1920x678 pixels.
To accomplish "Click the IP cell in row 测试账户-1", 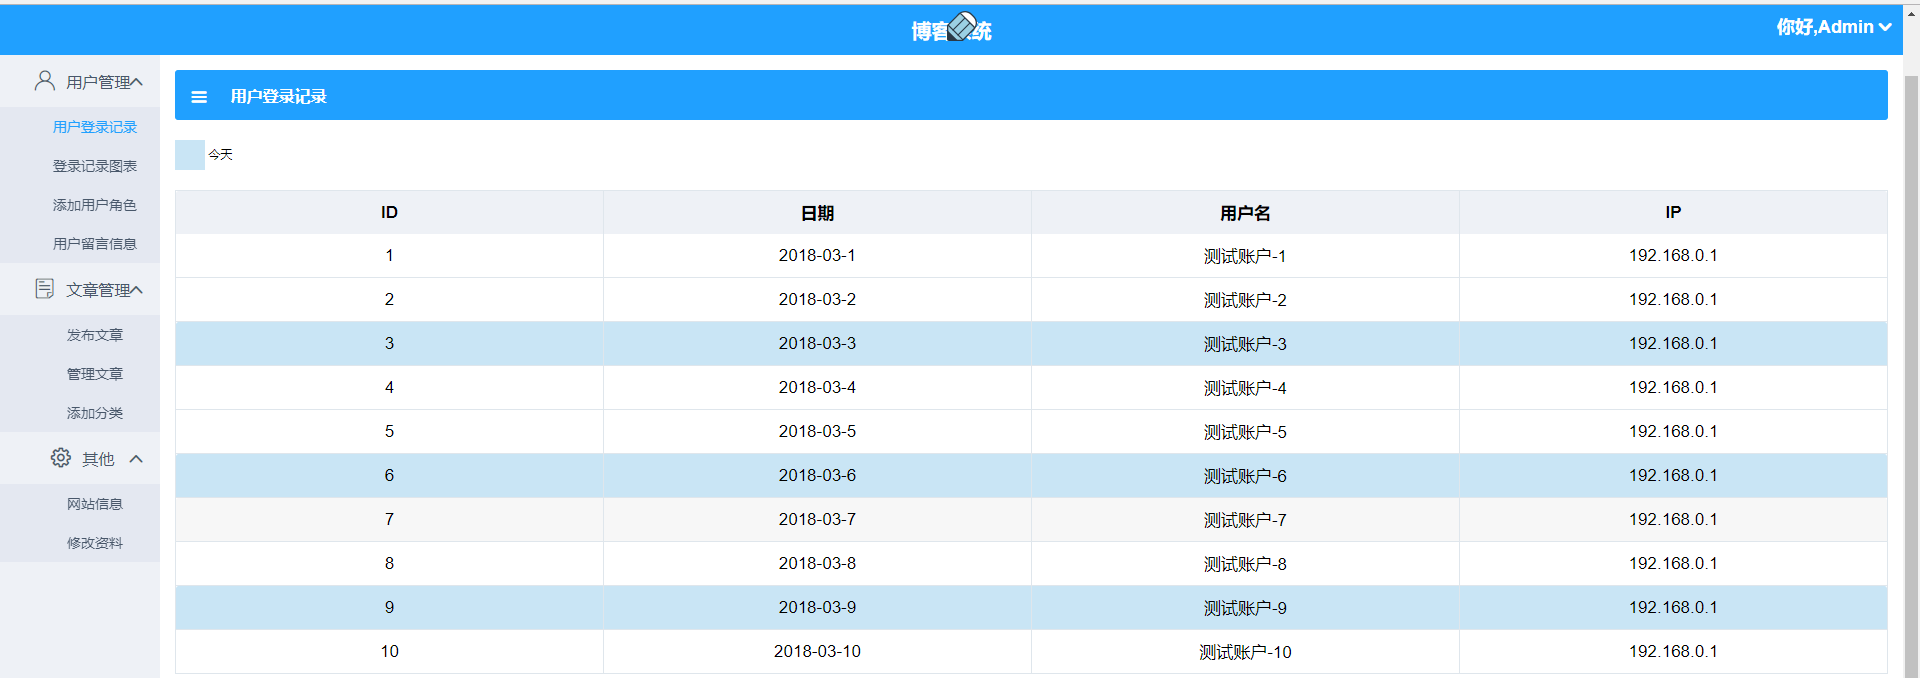I will [1673, 255].
